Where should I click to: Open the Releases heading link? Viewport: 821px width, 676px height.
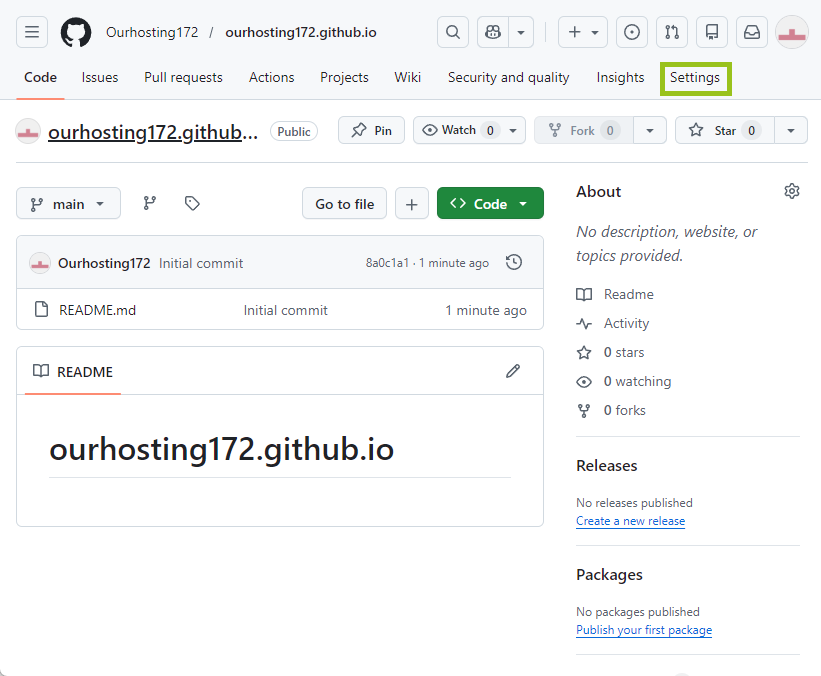click(x=606, y=466)
